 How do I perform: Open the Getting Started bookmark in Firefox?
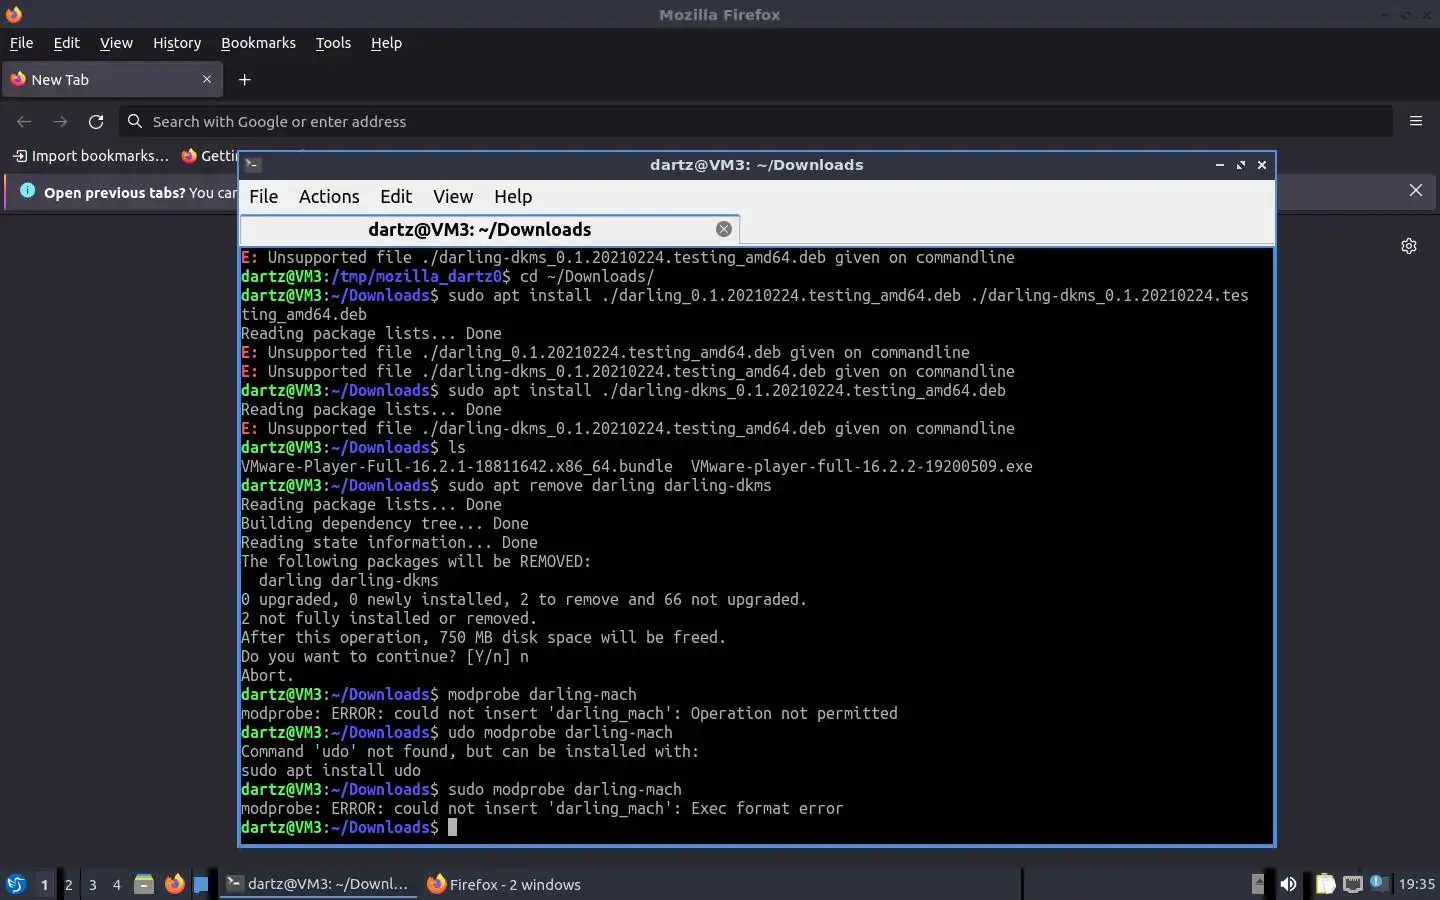[x=209, y=155]
